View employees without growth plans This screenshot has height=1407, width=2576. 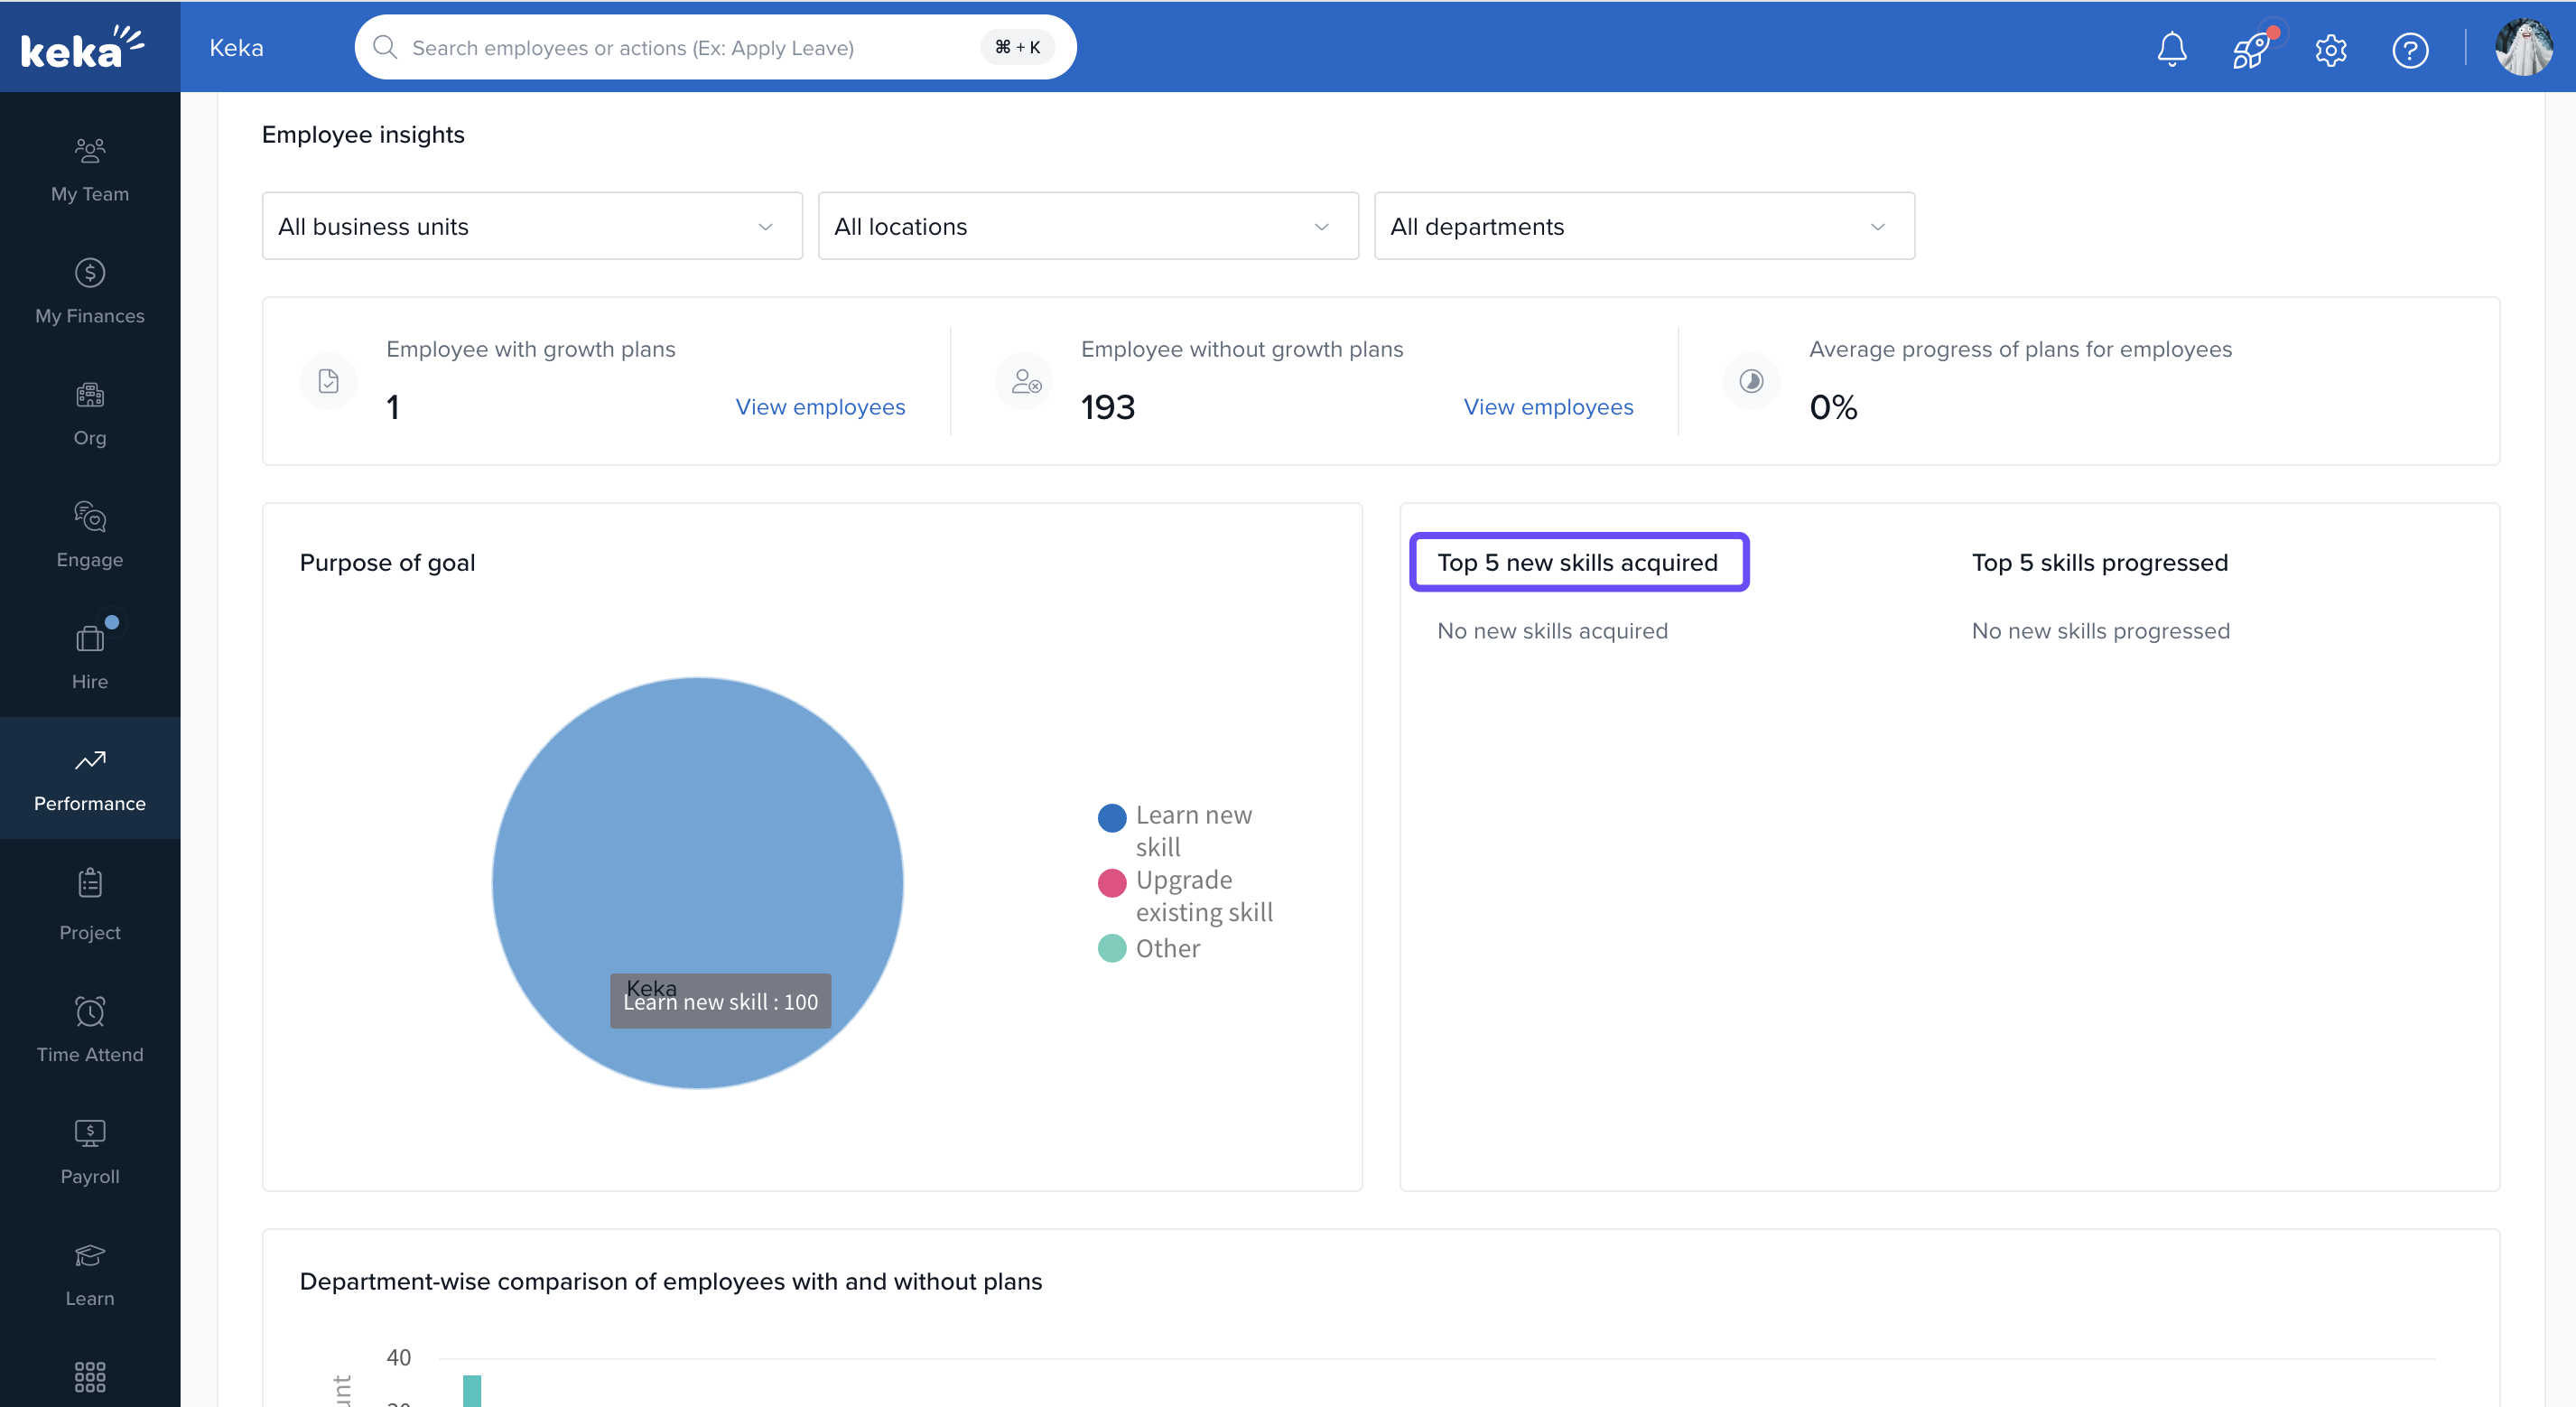tap(1548, 407)
